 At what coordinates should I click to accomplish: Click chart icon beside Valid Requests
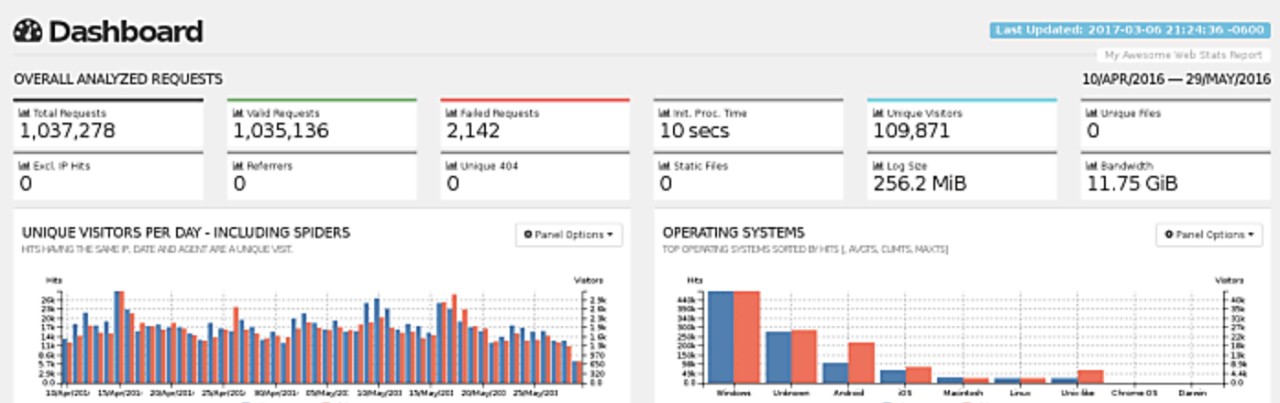(238, 114)
